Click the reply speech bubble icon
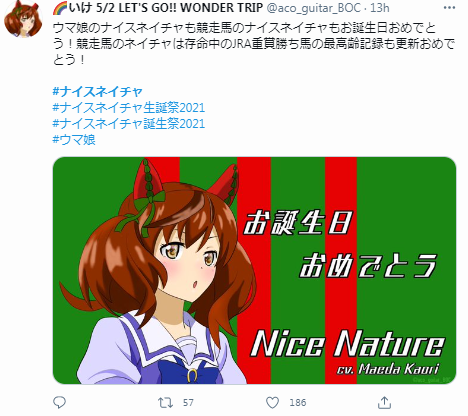The width and height of the screenshot is (468, 416). click(60, 403)
